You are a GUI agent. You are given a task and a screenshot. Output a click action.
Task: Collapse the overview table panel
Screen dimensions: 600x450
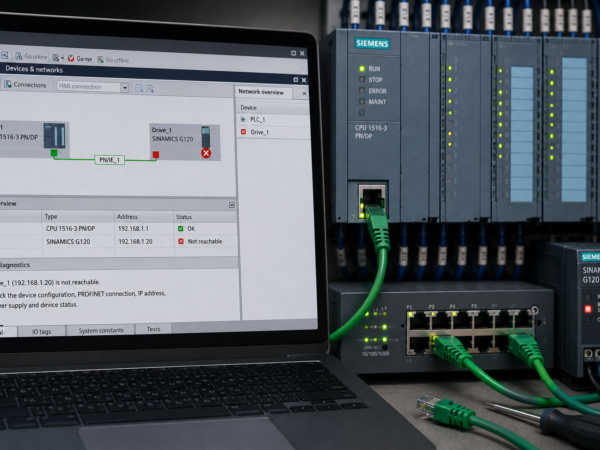[x=232, y=205]
